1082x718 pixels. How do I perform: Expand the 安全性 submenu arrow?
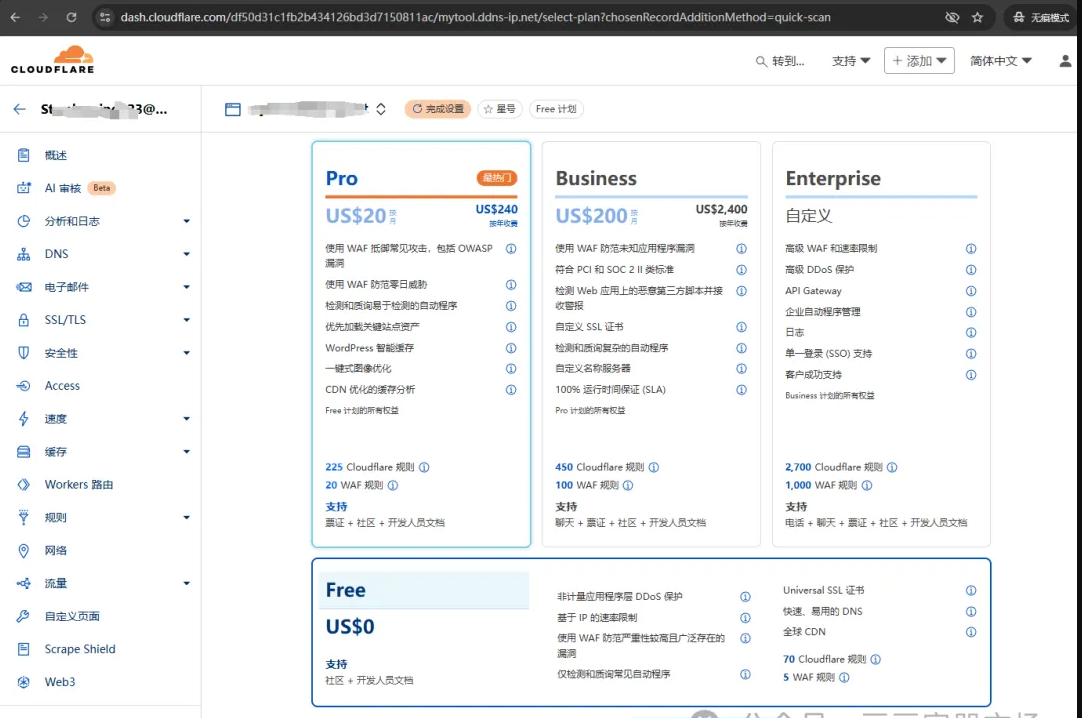click(186, 353)
